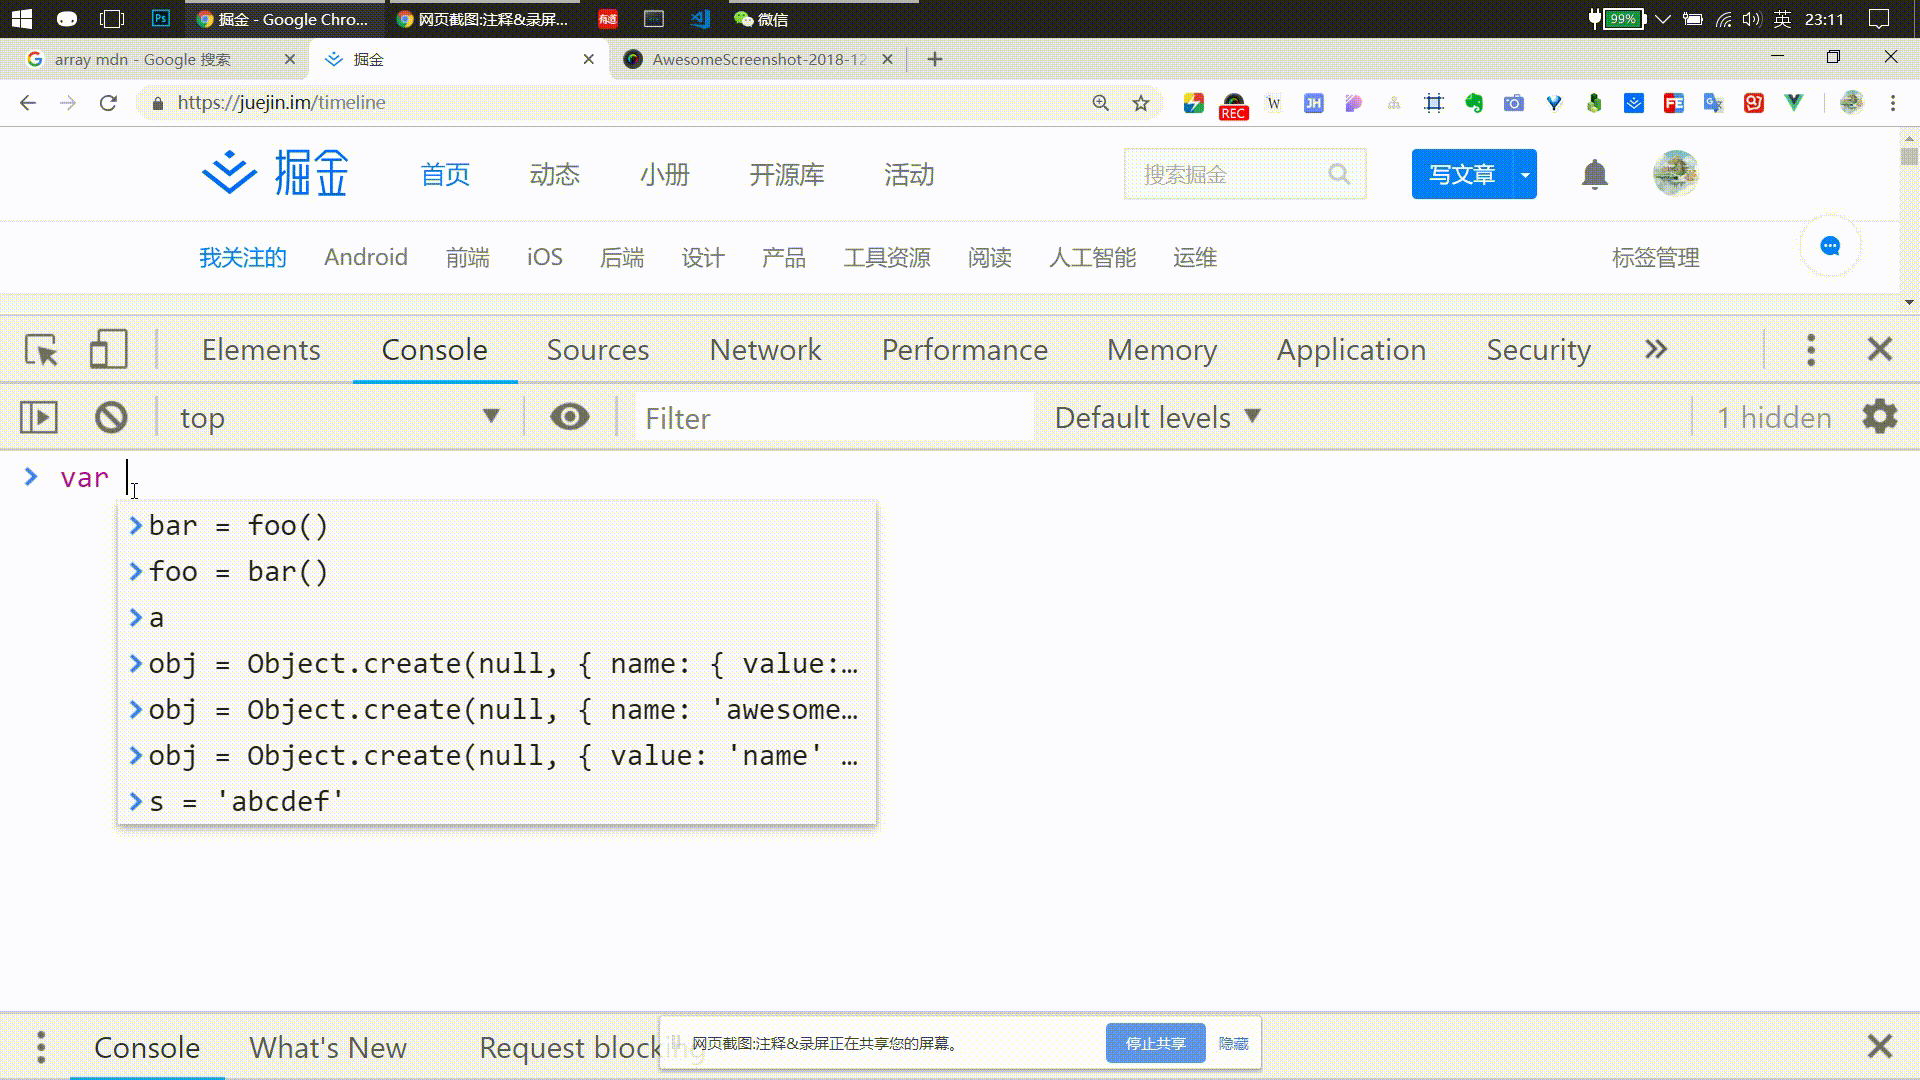Open DevTools three-dot customize menu

point(1811,350)
